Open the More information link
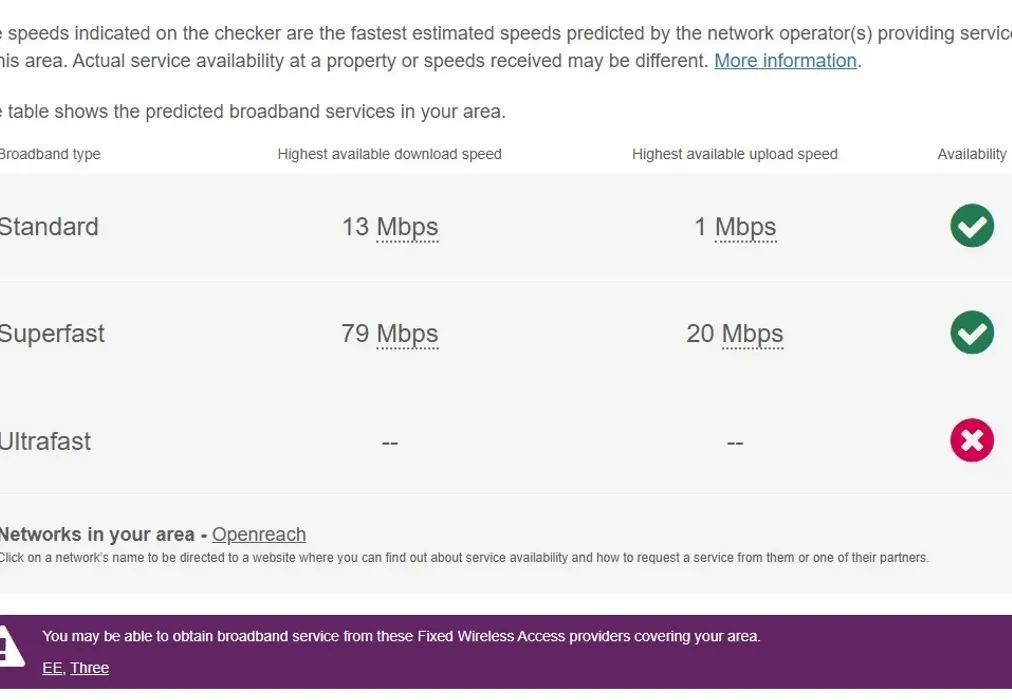The image size is (1012, 700). click(785, 60)
